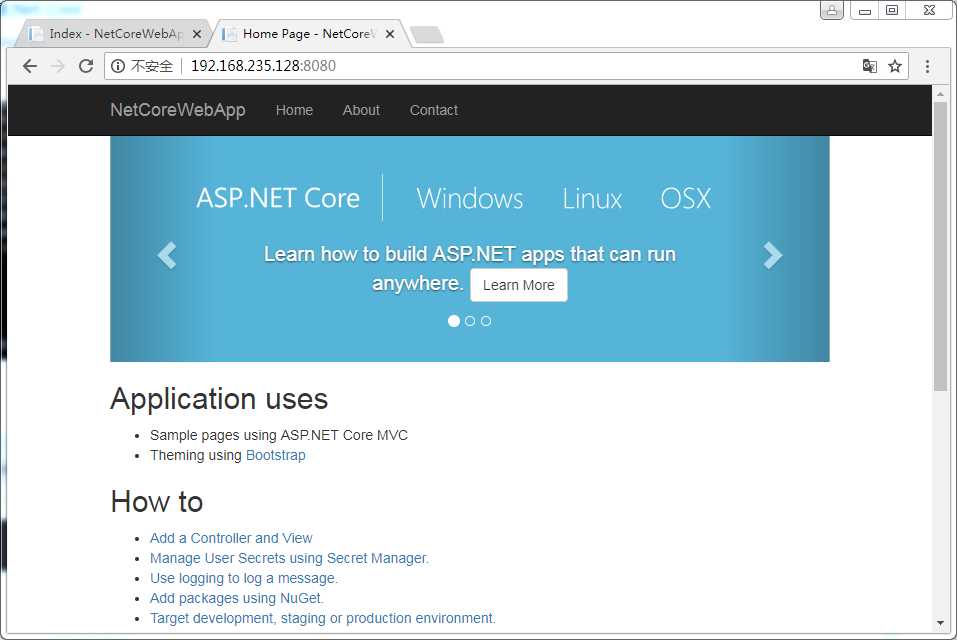Click the vertical scrollbar thumb
Viewport: 957px width, 640px height.
940,246
